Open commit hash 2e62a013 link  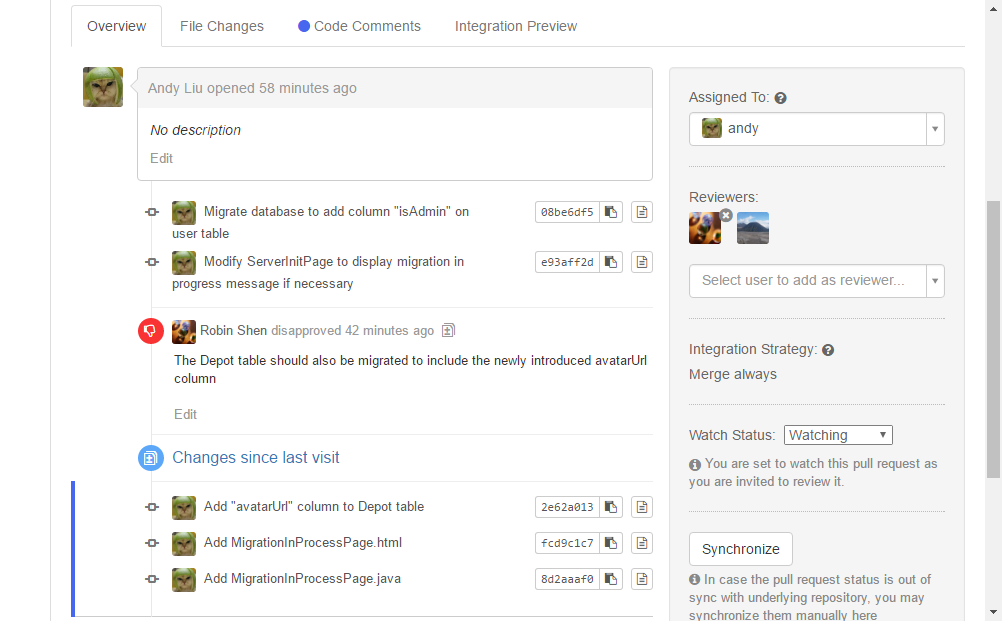click(x=567, y=507)
